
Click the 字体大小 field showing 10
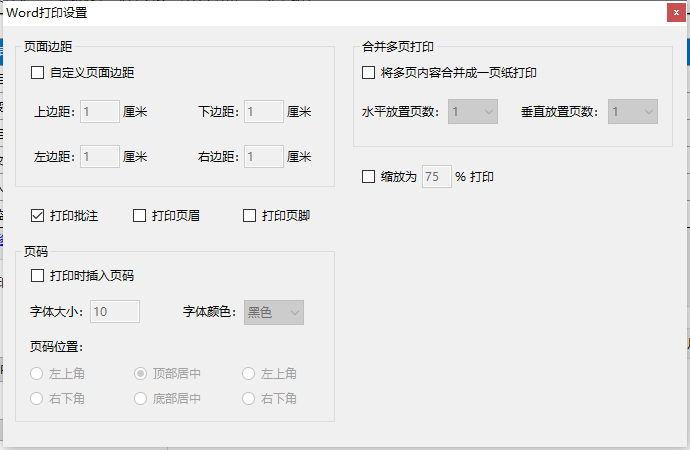115,312
